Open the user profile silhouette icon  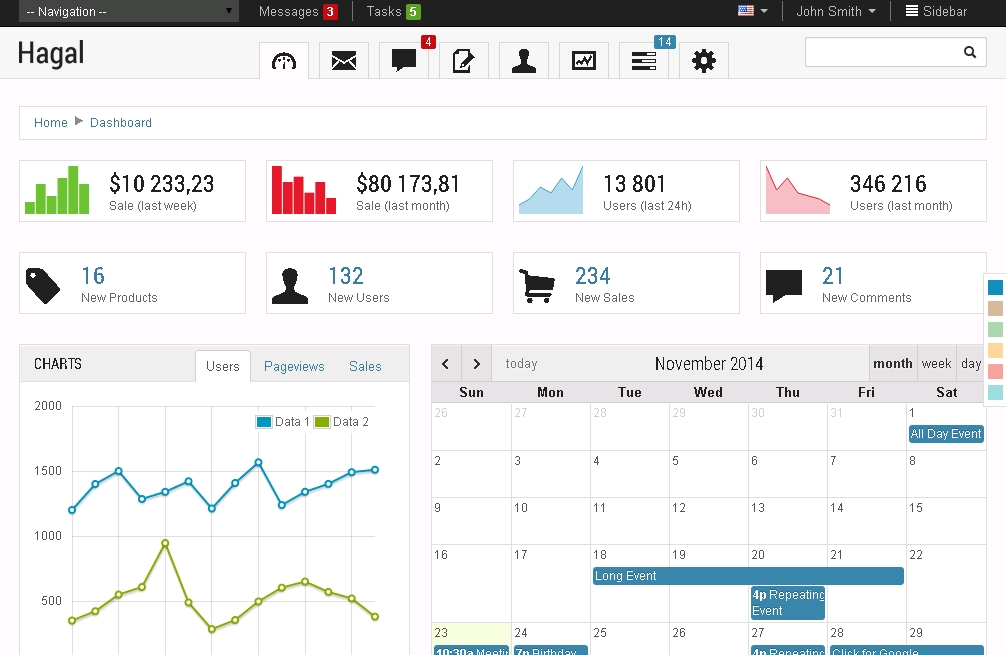524,61
